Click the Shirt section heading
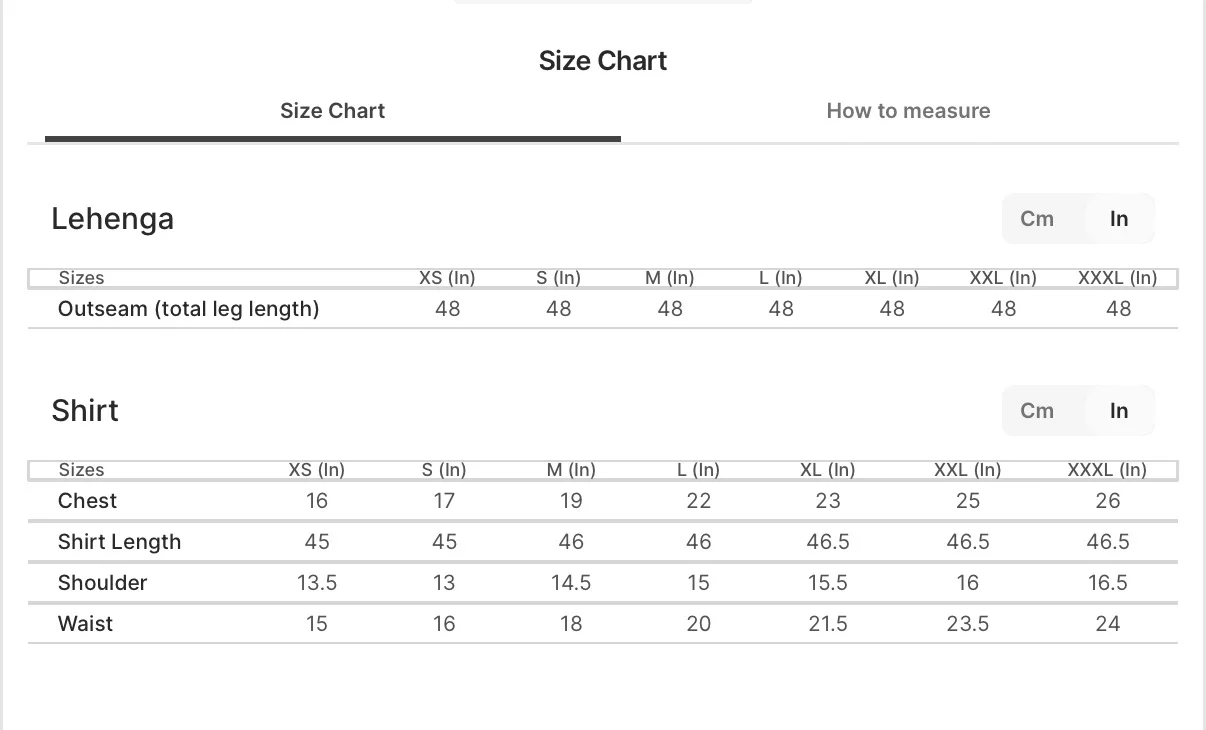 85,411
